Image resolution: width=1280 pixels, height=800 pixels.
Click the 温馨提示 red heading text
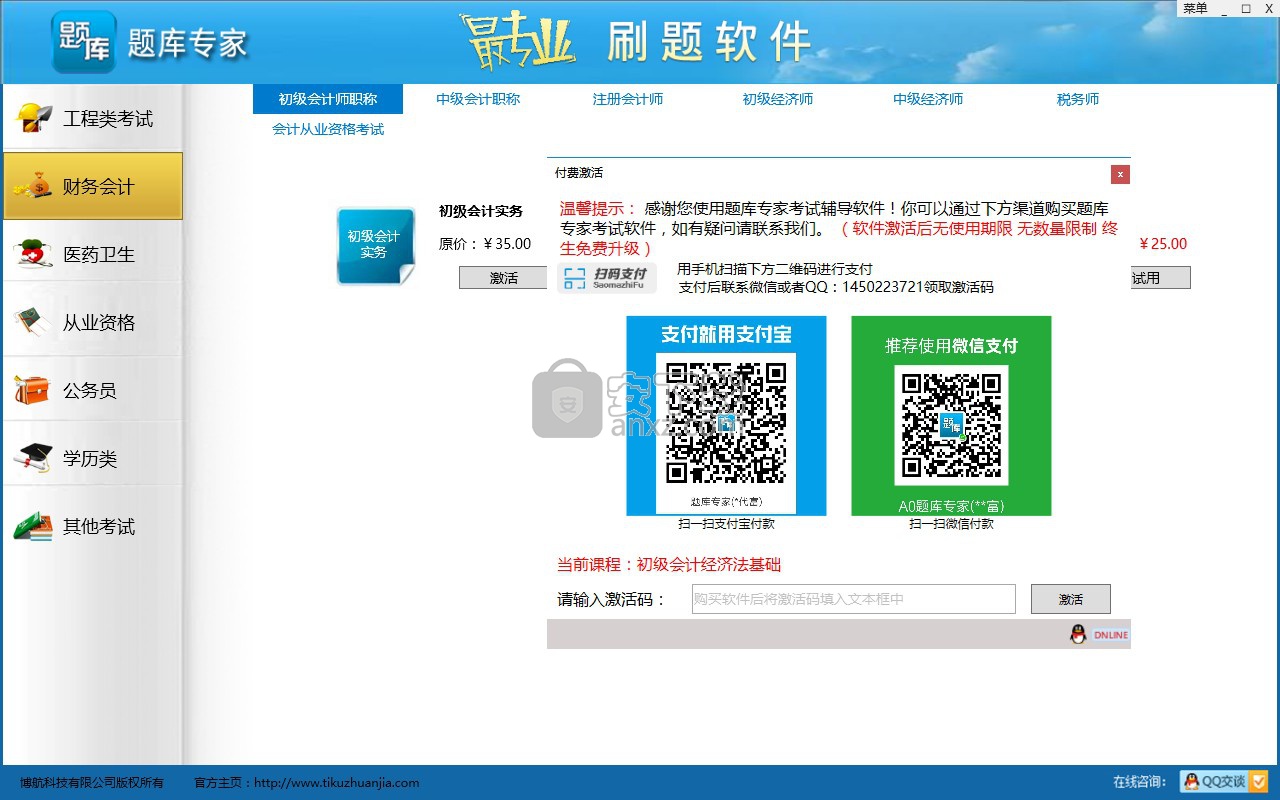click(598, 209)
